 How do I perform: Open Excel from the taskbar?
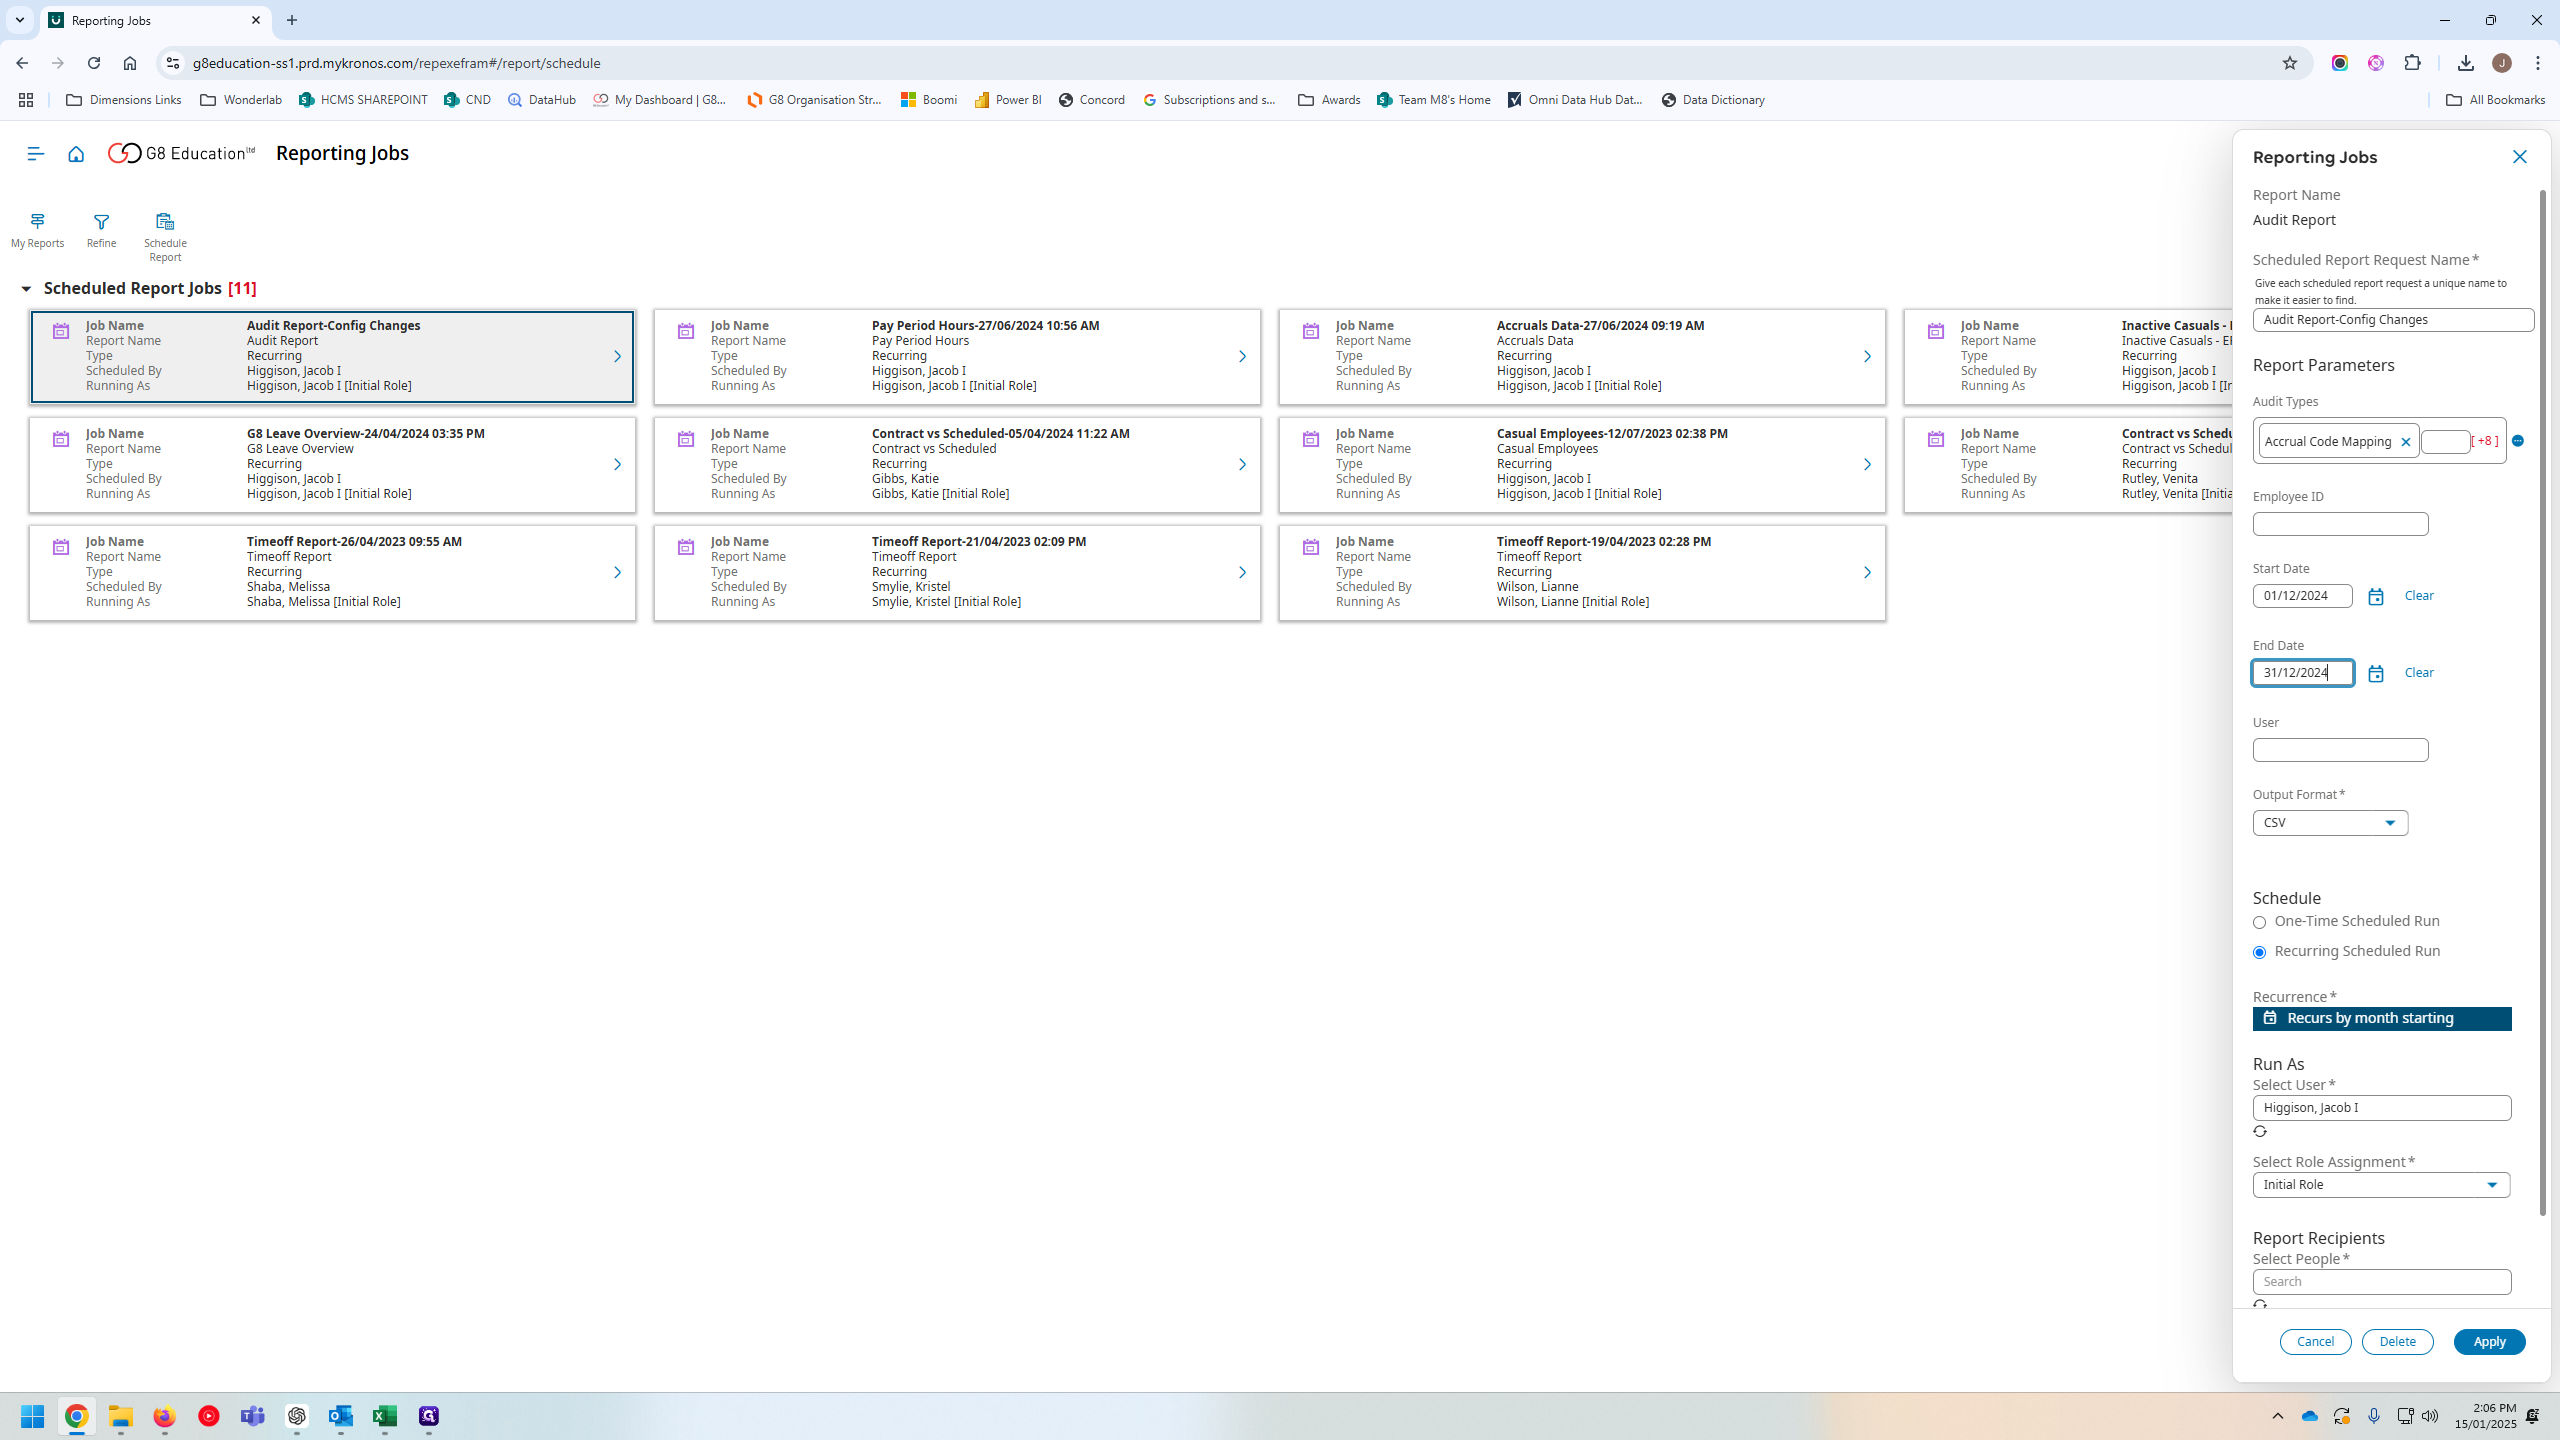point(385,1416)
